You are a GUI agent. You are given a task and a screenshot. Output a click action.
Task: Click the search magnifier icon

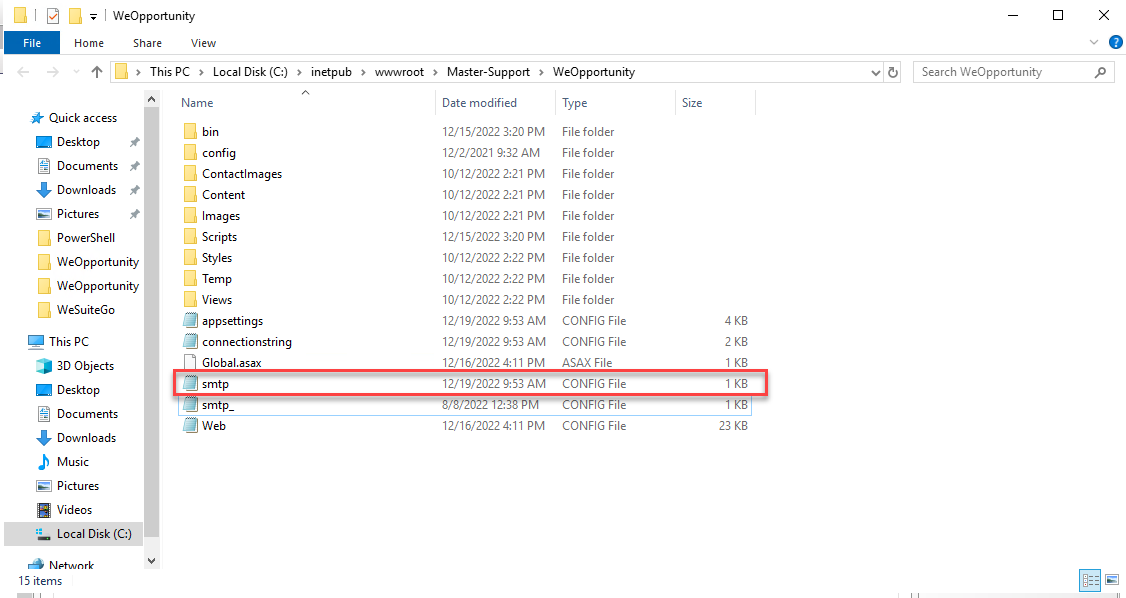click(1099, 72)
